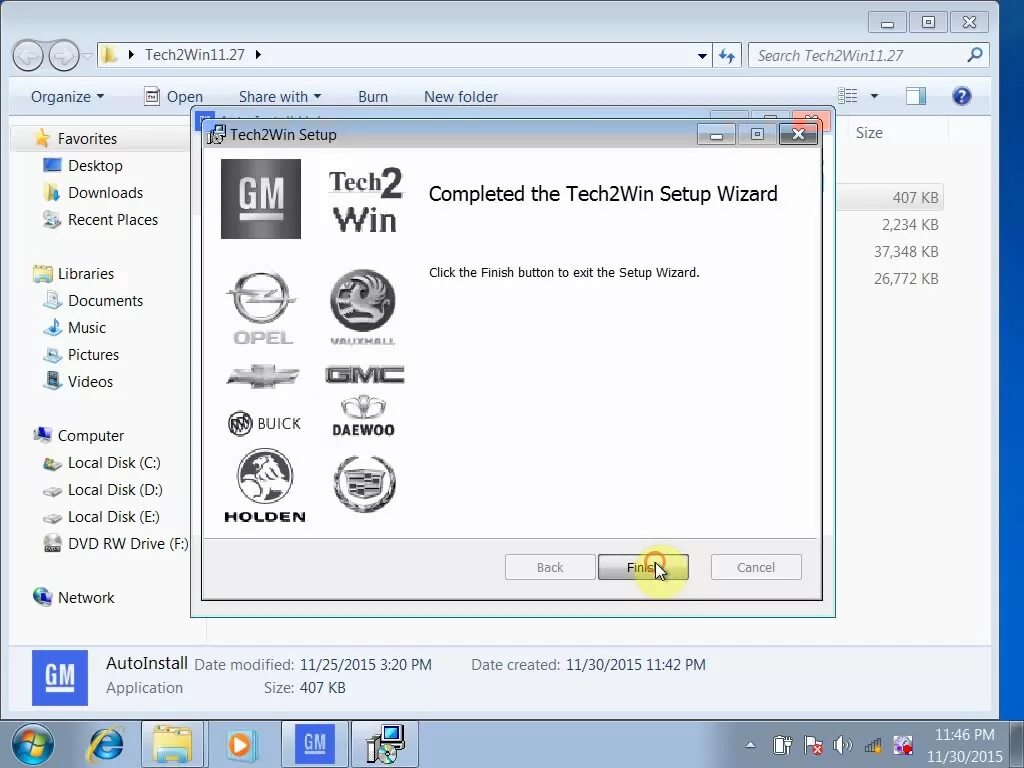Click the GM AutoInstall taskbar icon

315,744
